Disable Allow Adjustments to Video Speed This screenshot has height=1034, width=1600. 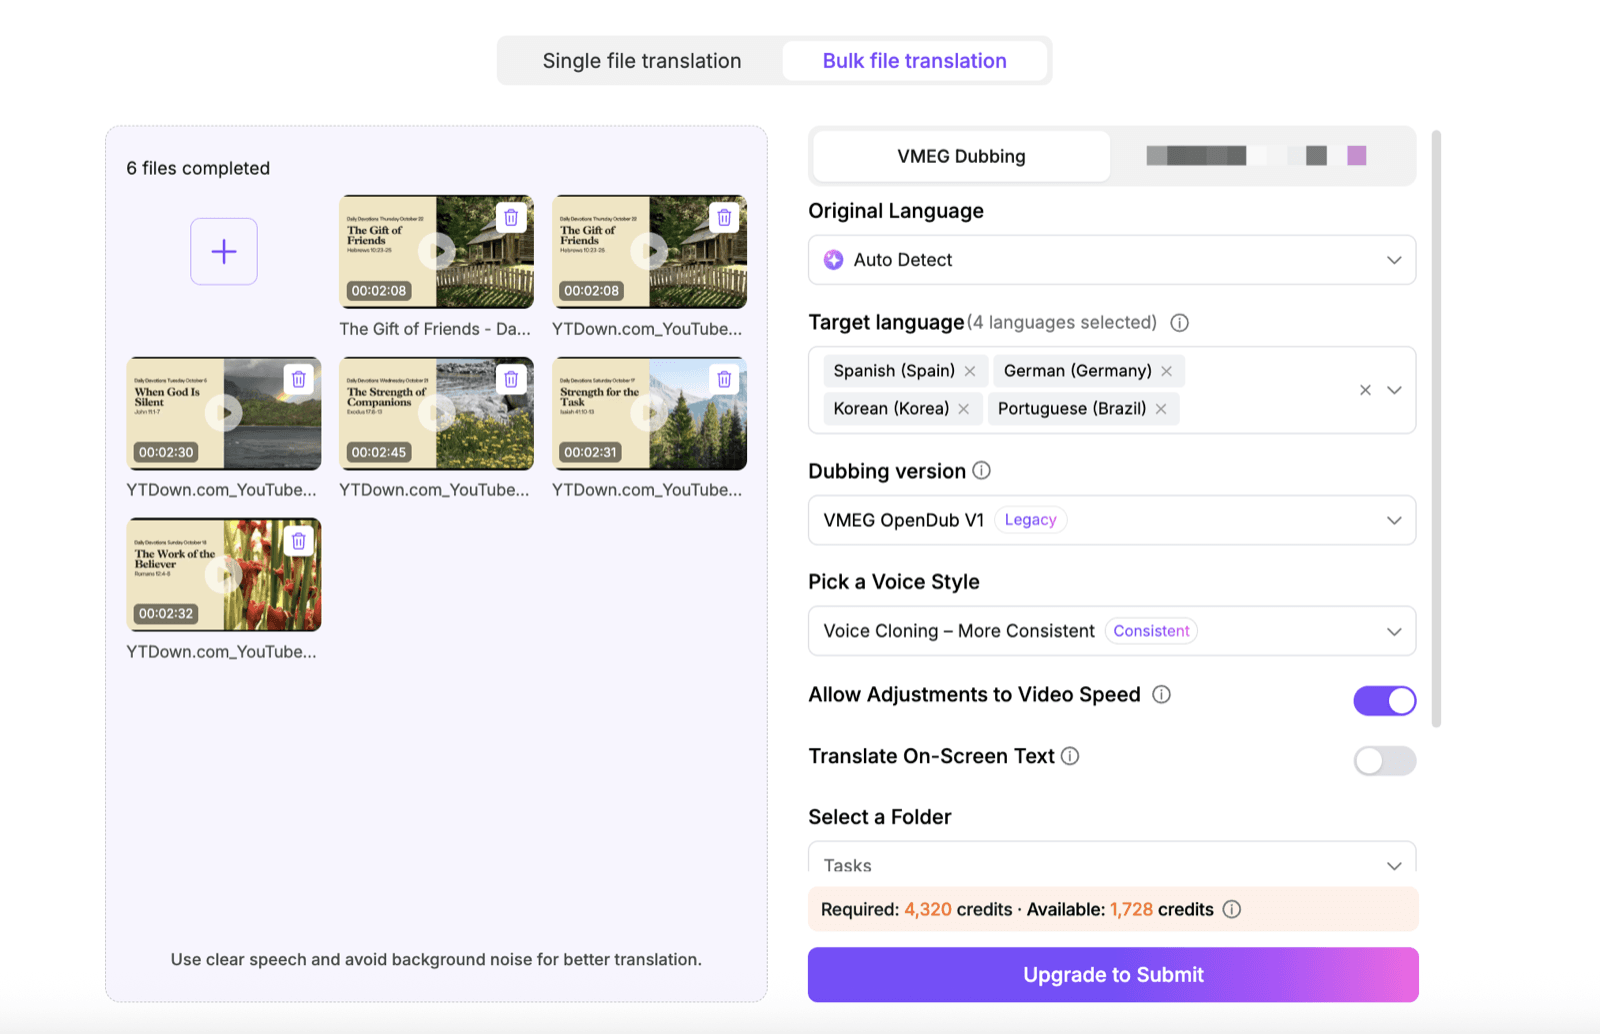(x=1385, y=701)
